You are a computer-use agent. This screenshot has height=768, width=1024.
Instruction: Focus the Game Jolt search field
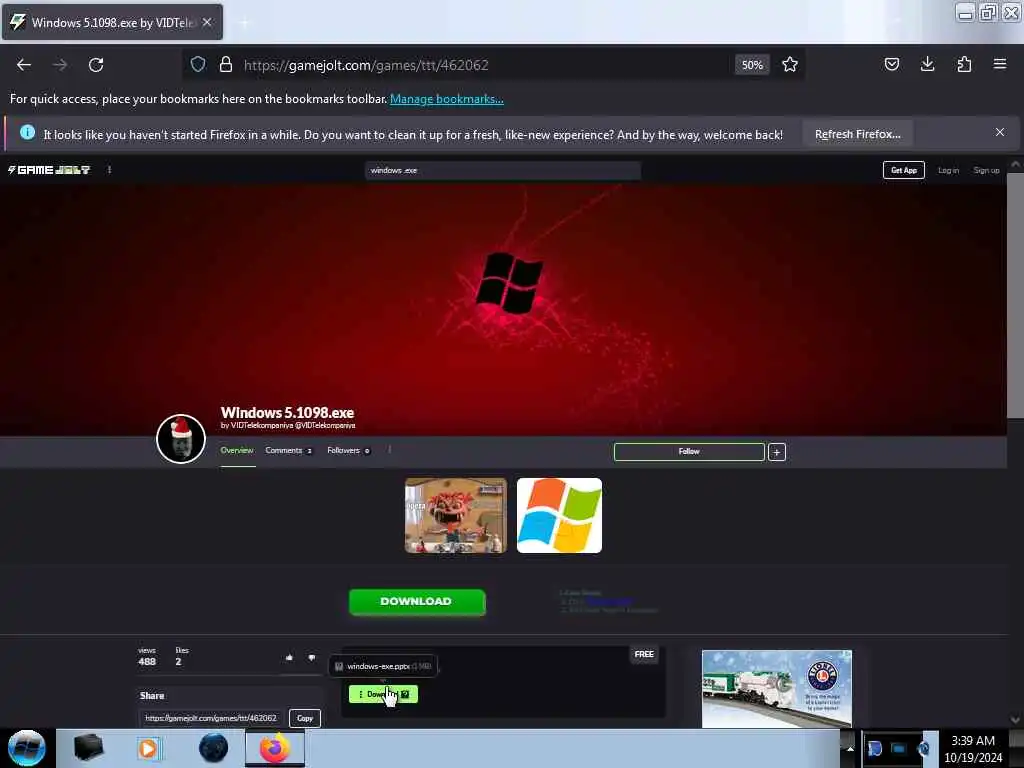click(x=503, y=170)
